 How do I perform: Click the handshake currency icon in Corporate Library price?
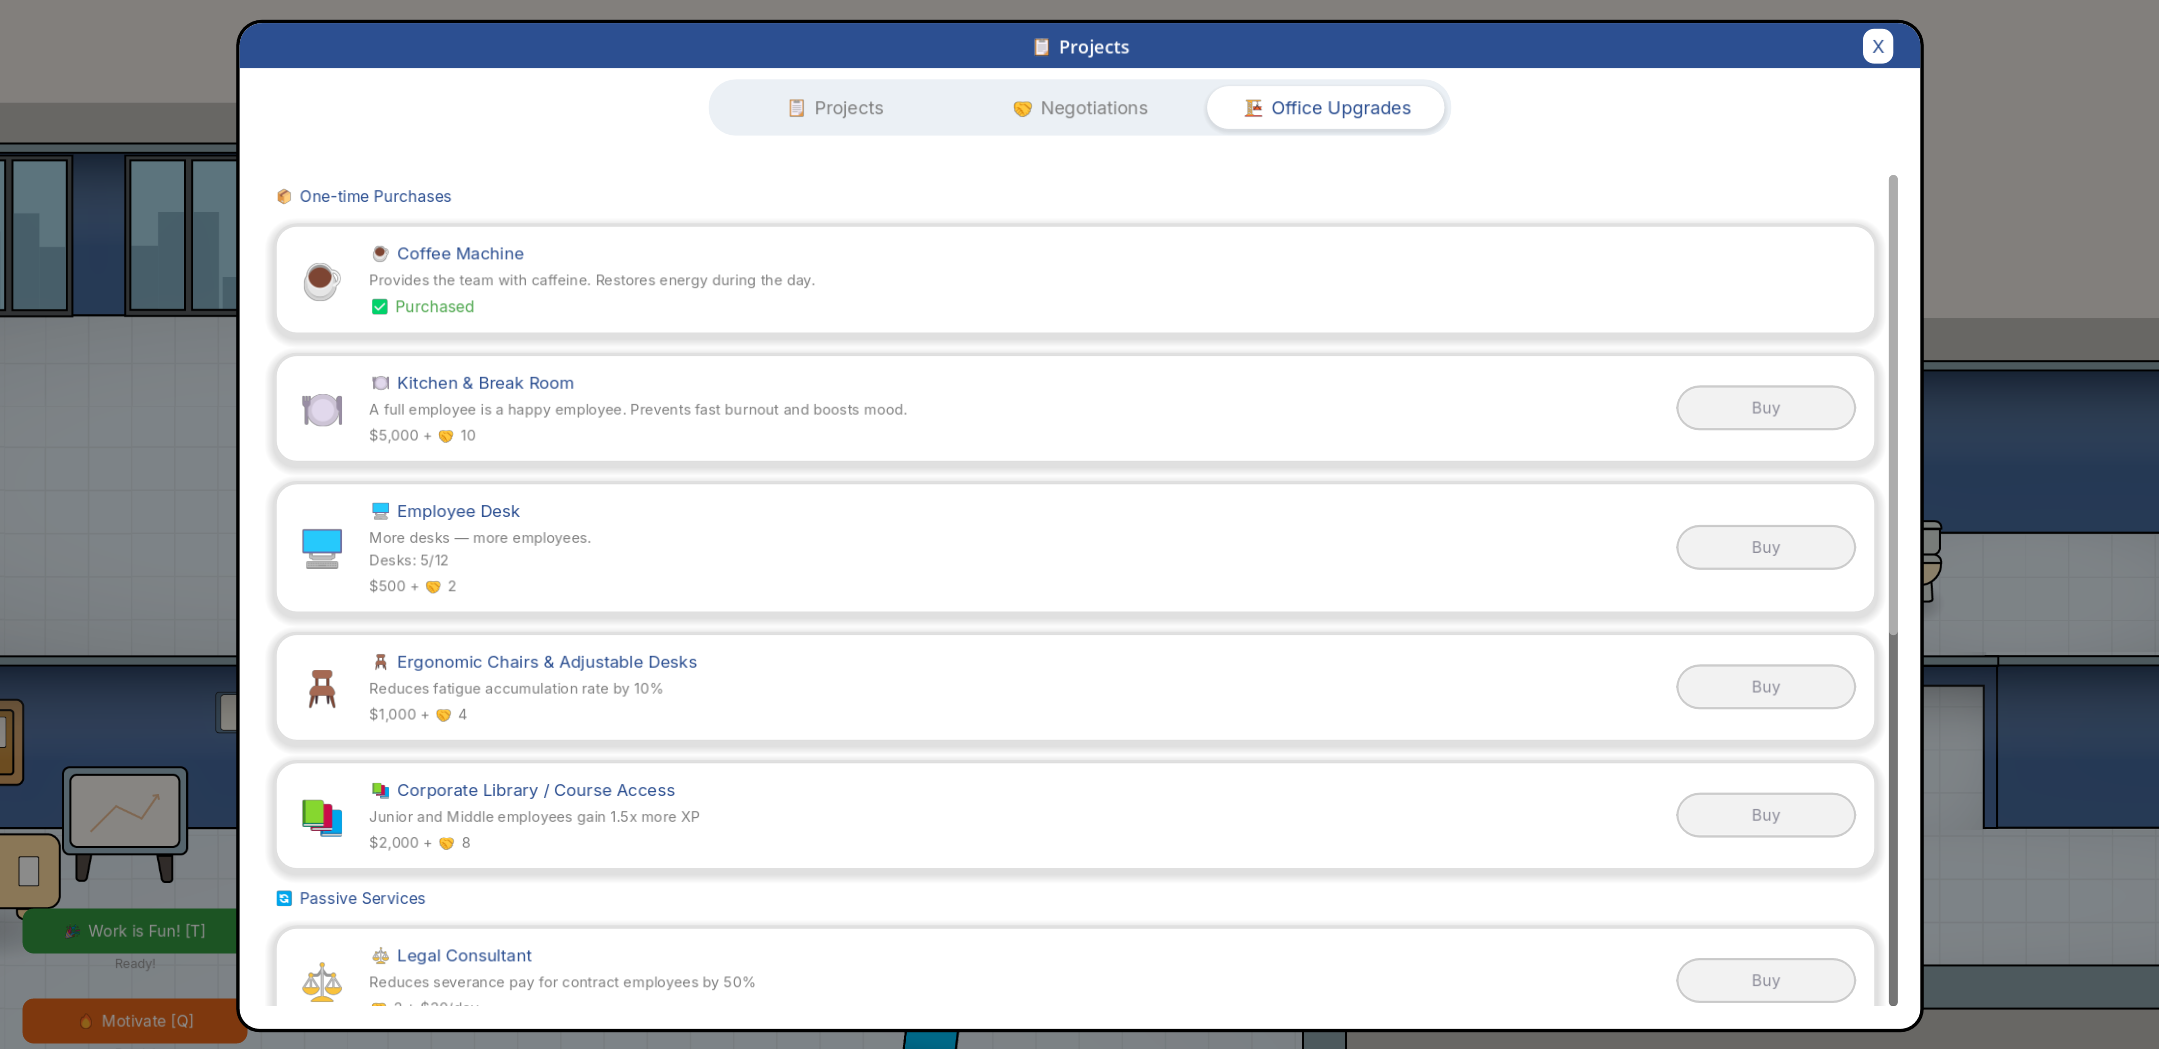[446, 843]
